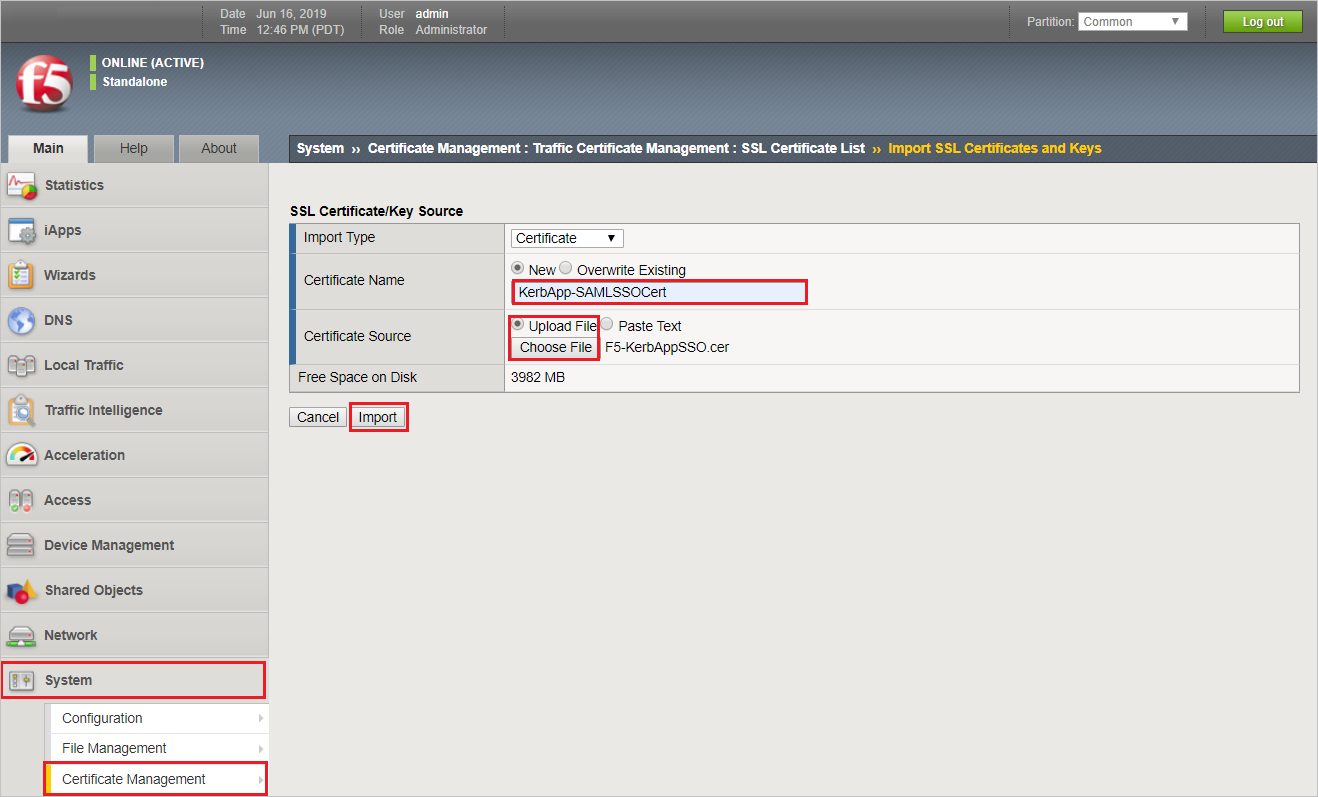Screen dimensions: 1318x797
Task: Click the Certificate Name text field
Action: (659, 292)
